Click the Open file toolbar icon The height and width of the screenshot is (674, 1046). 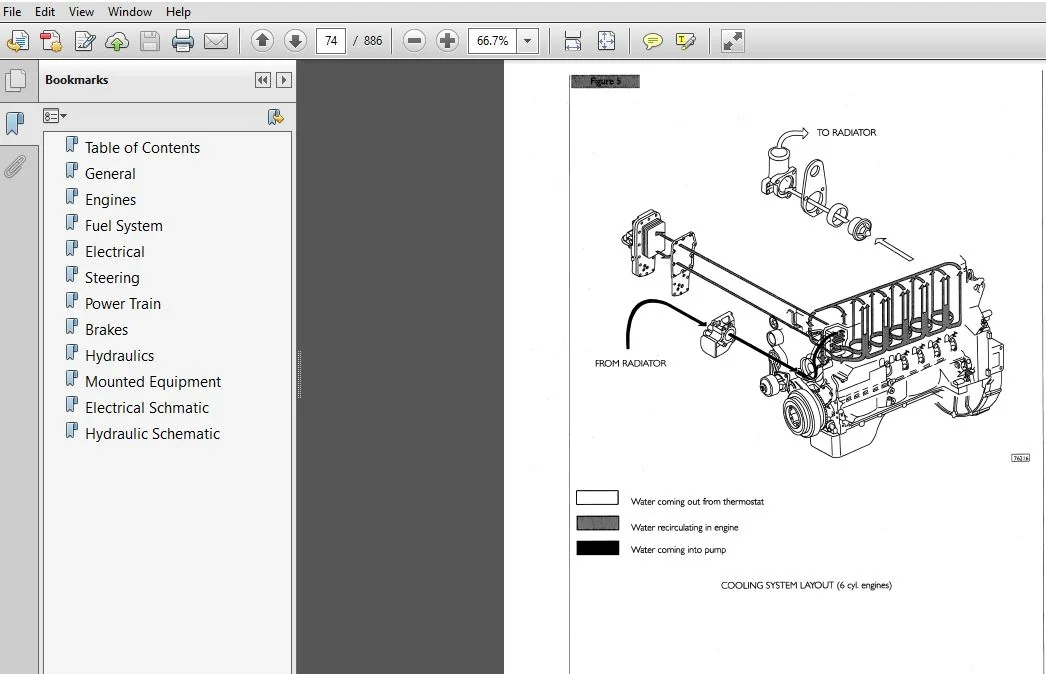click(18, 41)
